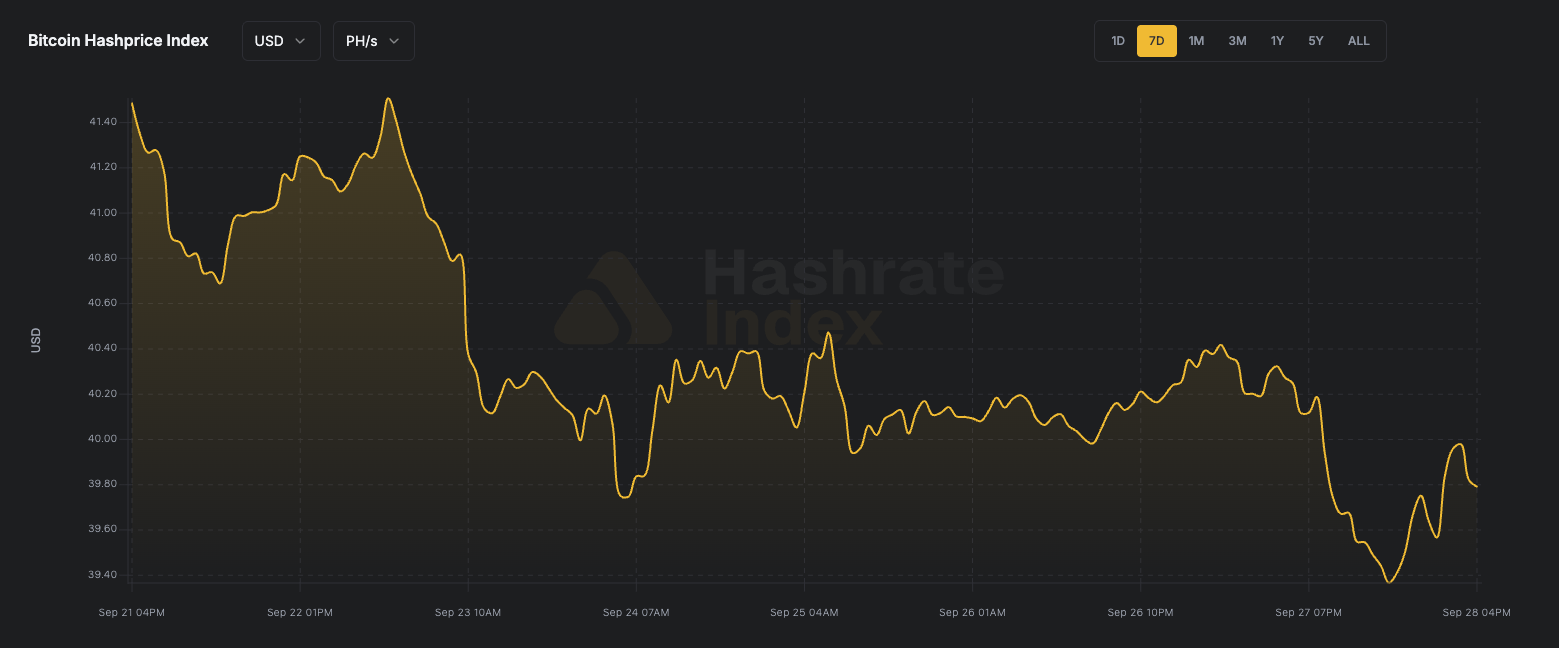Click the 41.40 y-axis label
The width and height of the screenshot is (1559, 648).
[x=103, y=122]
